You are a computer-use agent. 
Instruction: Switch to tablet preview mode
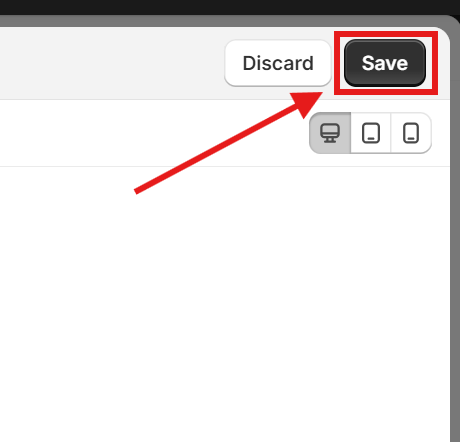click(x=371, y=133)
